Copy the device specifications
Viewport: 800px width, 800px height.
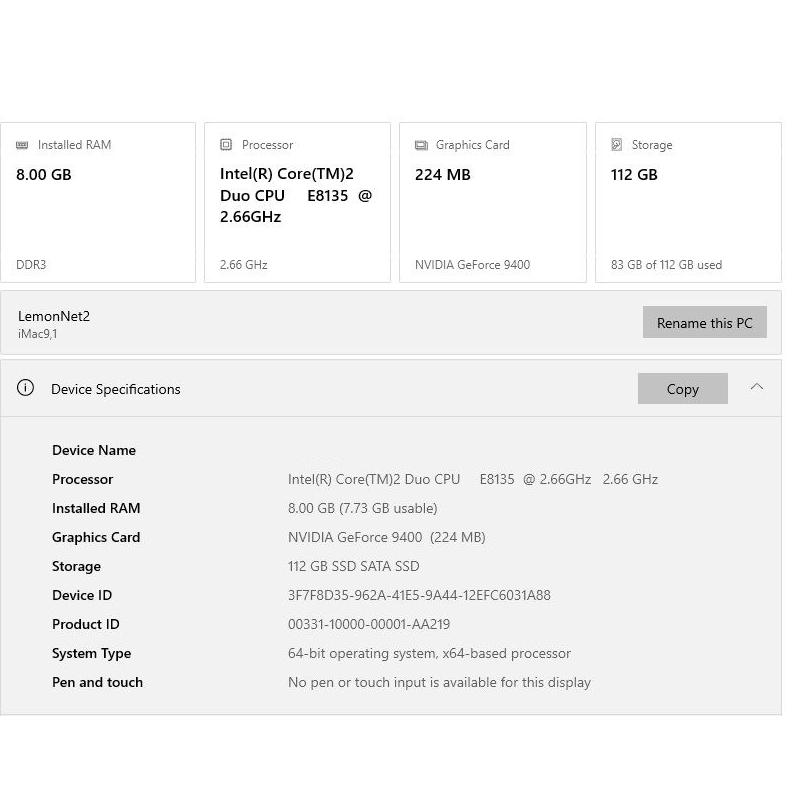click(x=683, y=388)
